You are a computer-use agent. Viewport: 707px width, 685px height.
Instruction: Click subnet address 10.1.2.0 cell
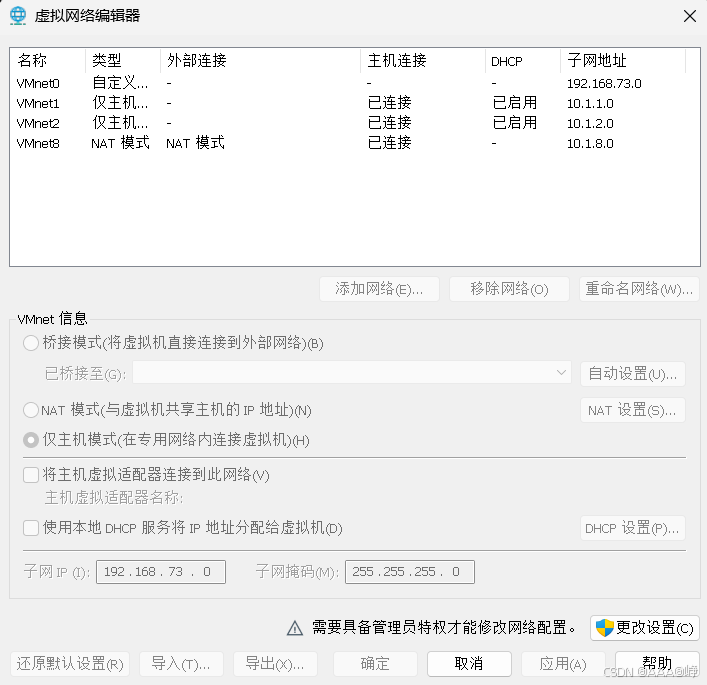[x=590, y=123]
